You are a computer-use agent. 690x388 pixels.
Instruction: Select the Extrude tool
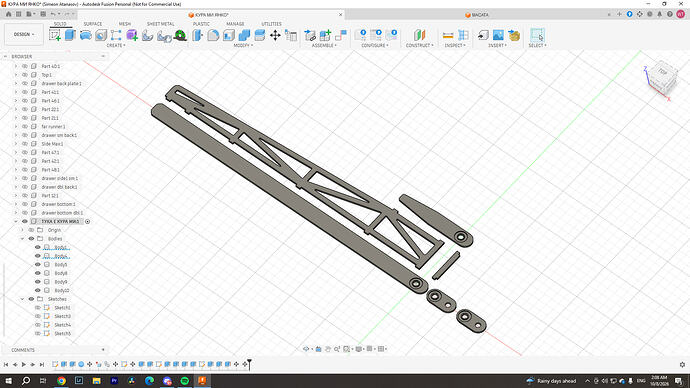(70, 35)
